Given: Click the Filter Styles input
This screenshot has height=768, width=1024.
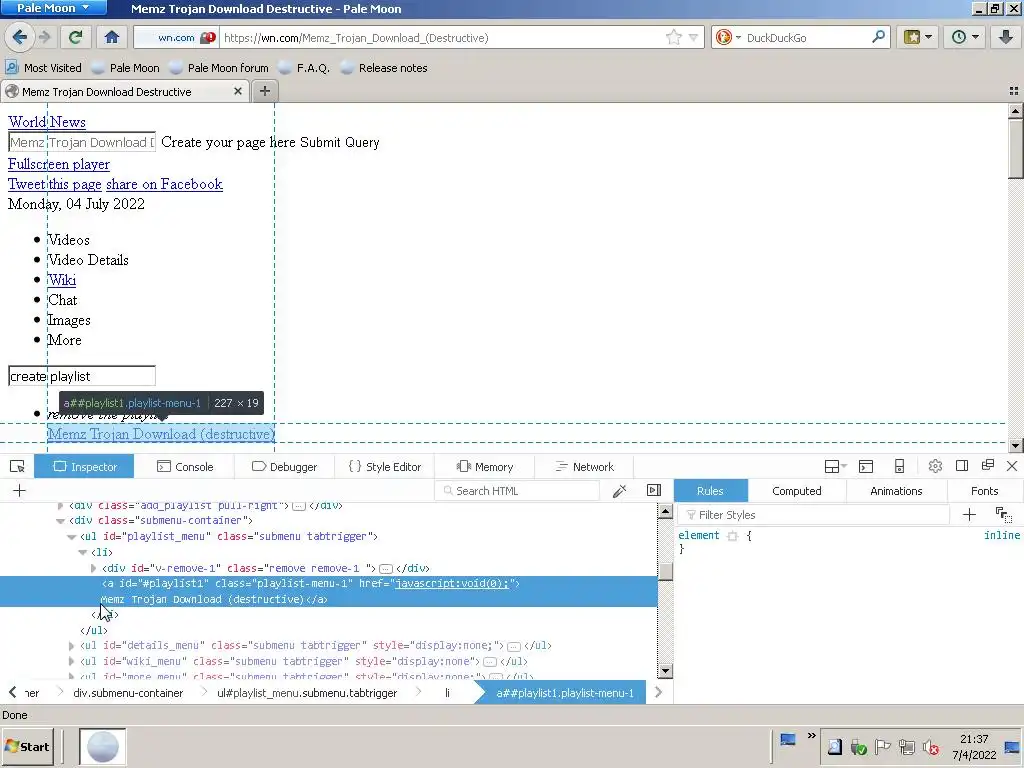Looking at the screenshot, I should (x=813, y=515).
